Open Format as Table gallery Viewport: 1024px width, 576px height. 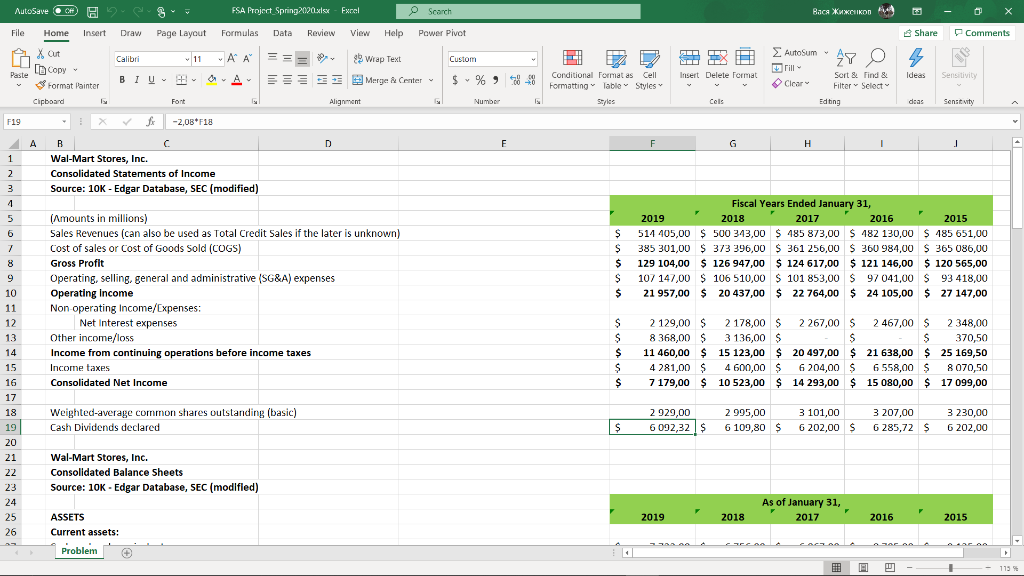tap(615, 69)
